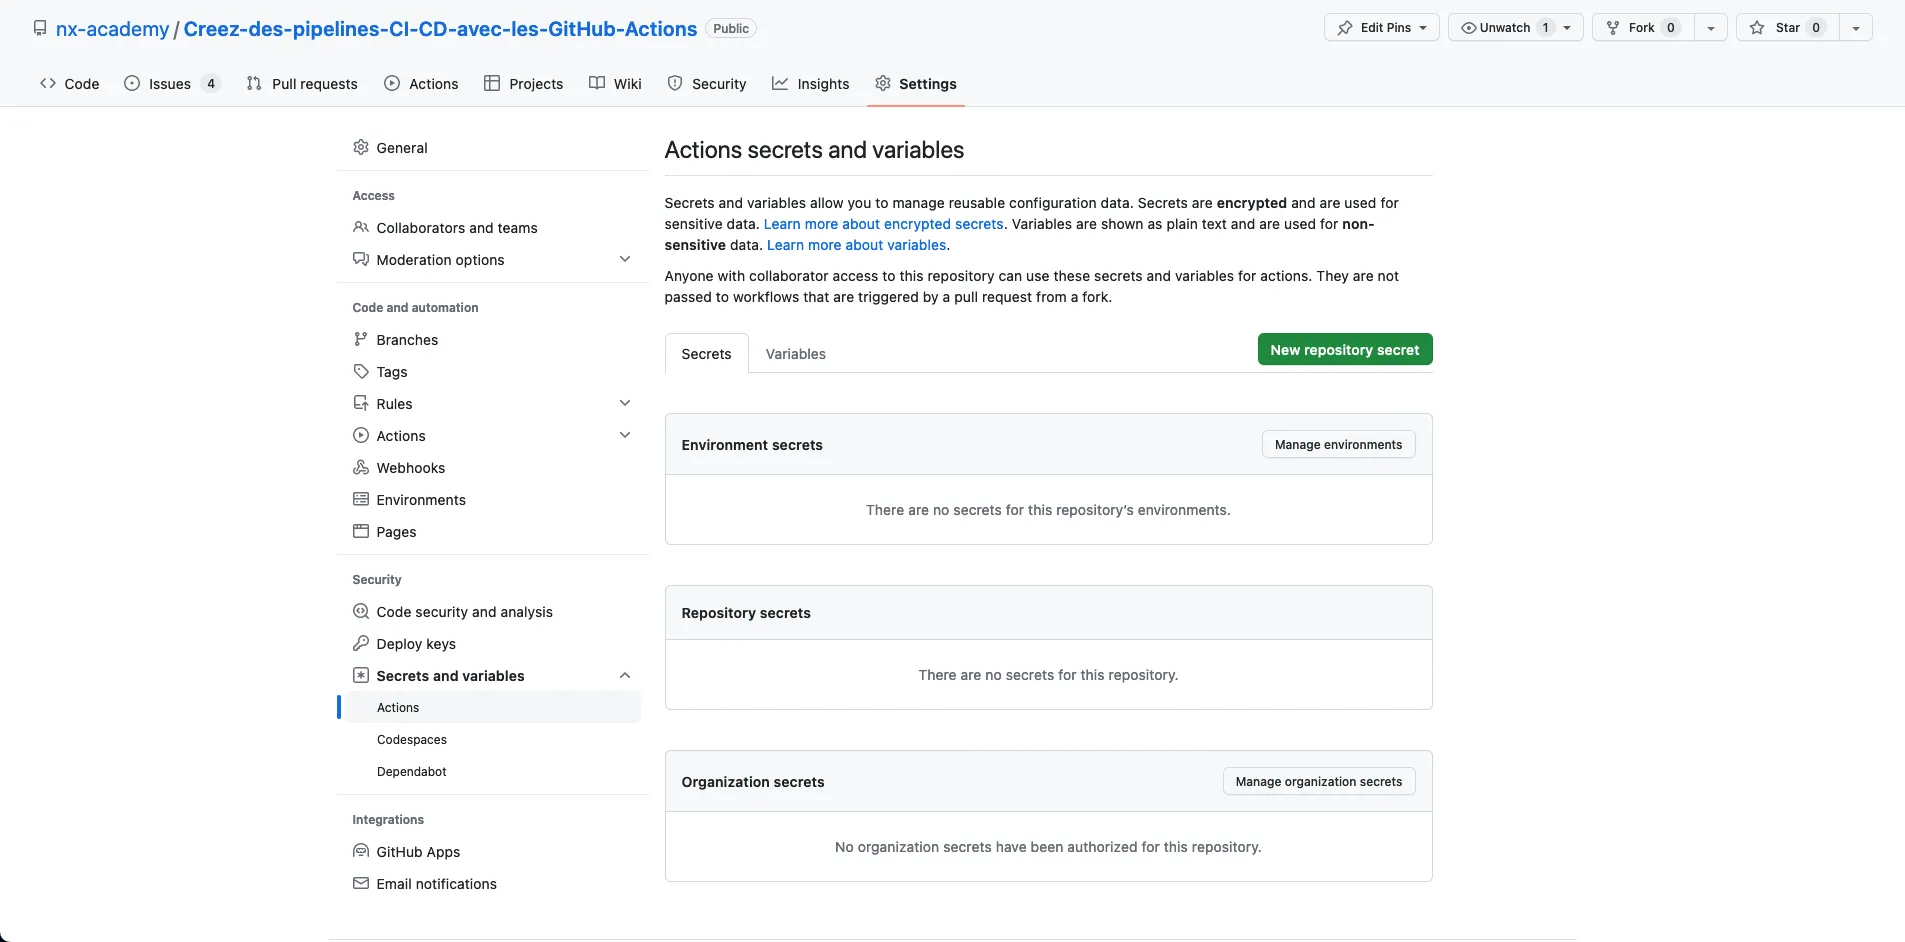Click the General gear icon

(361, 148)
